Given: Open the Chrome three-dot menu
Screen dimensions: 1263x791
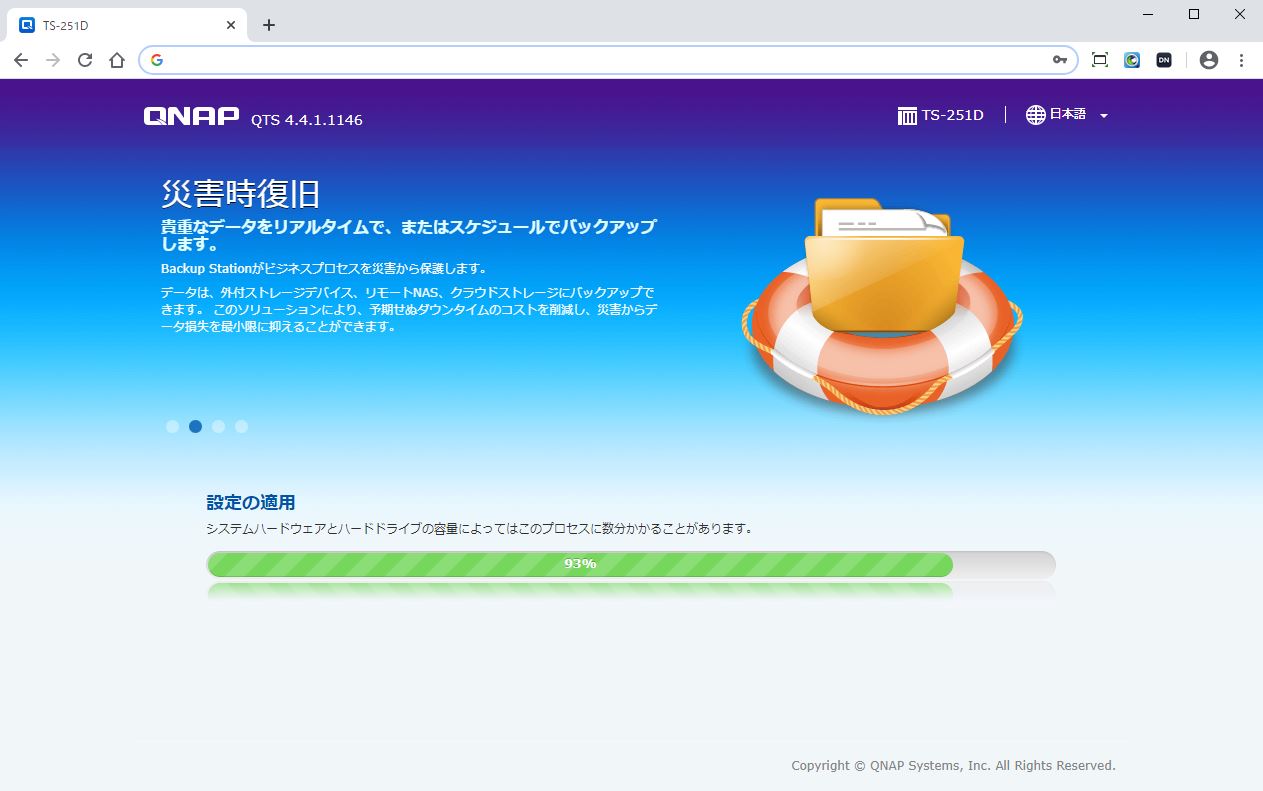Looking at the screenshot, I should coord(1241,60).
